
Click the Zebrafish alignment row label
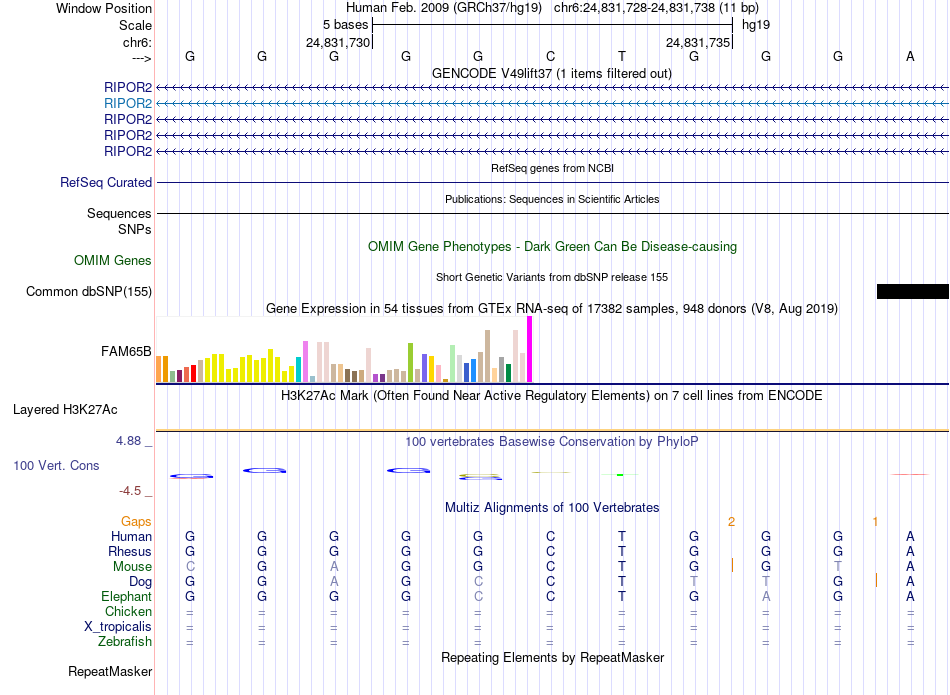[125, 641]
